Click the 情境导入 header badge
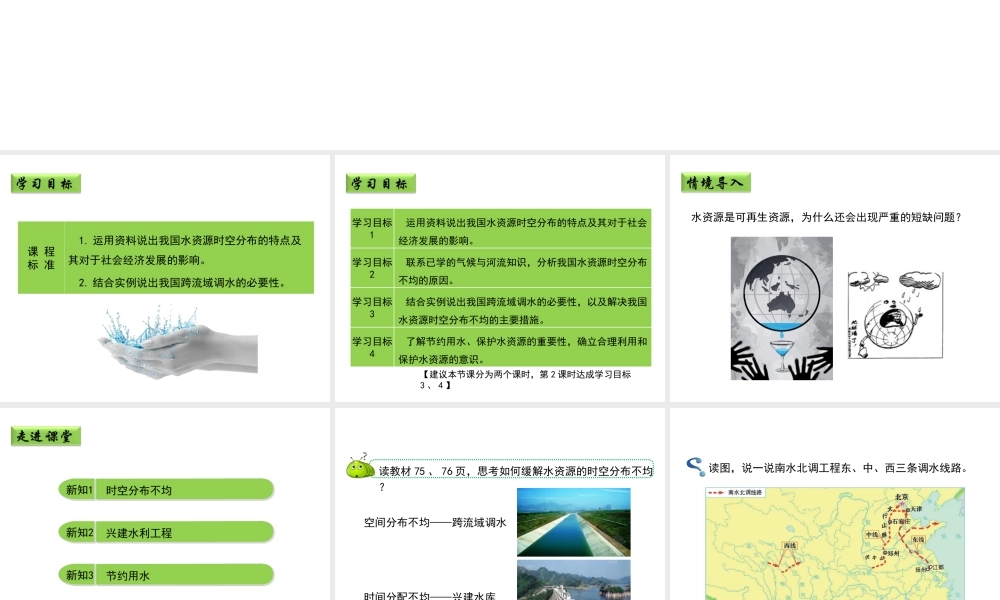This screenshot has width=1000, height=600. tap(716, 183)
